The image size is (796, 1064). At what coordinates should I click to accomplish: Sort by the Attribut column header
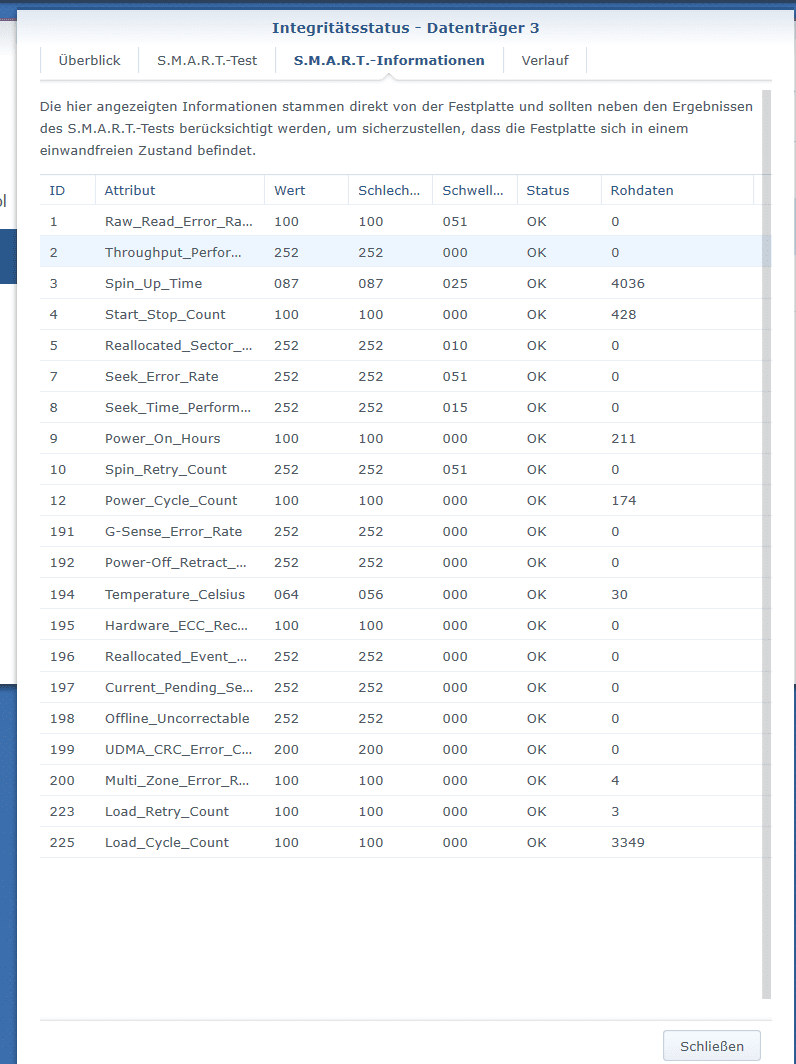point(179,191)
